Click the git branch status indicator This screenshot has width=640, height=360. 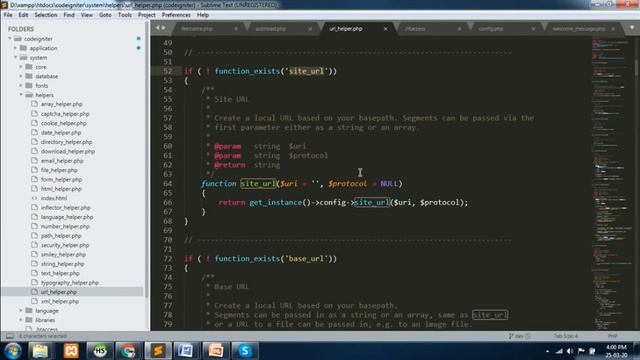pyautogui.click(x=519, y=336)
